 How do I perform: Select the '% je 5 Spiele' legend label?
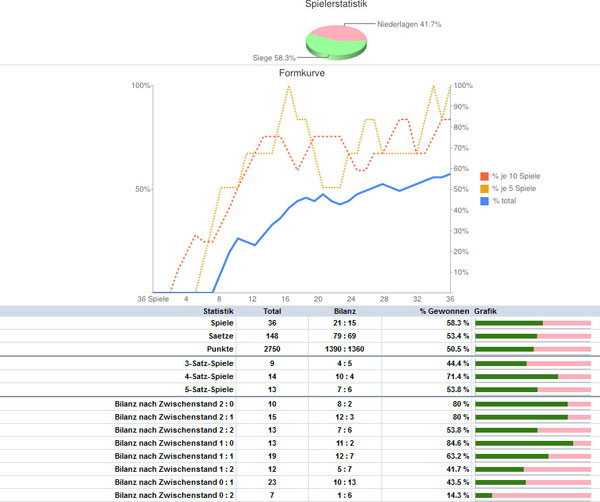514,189
